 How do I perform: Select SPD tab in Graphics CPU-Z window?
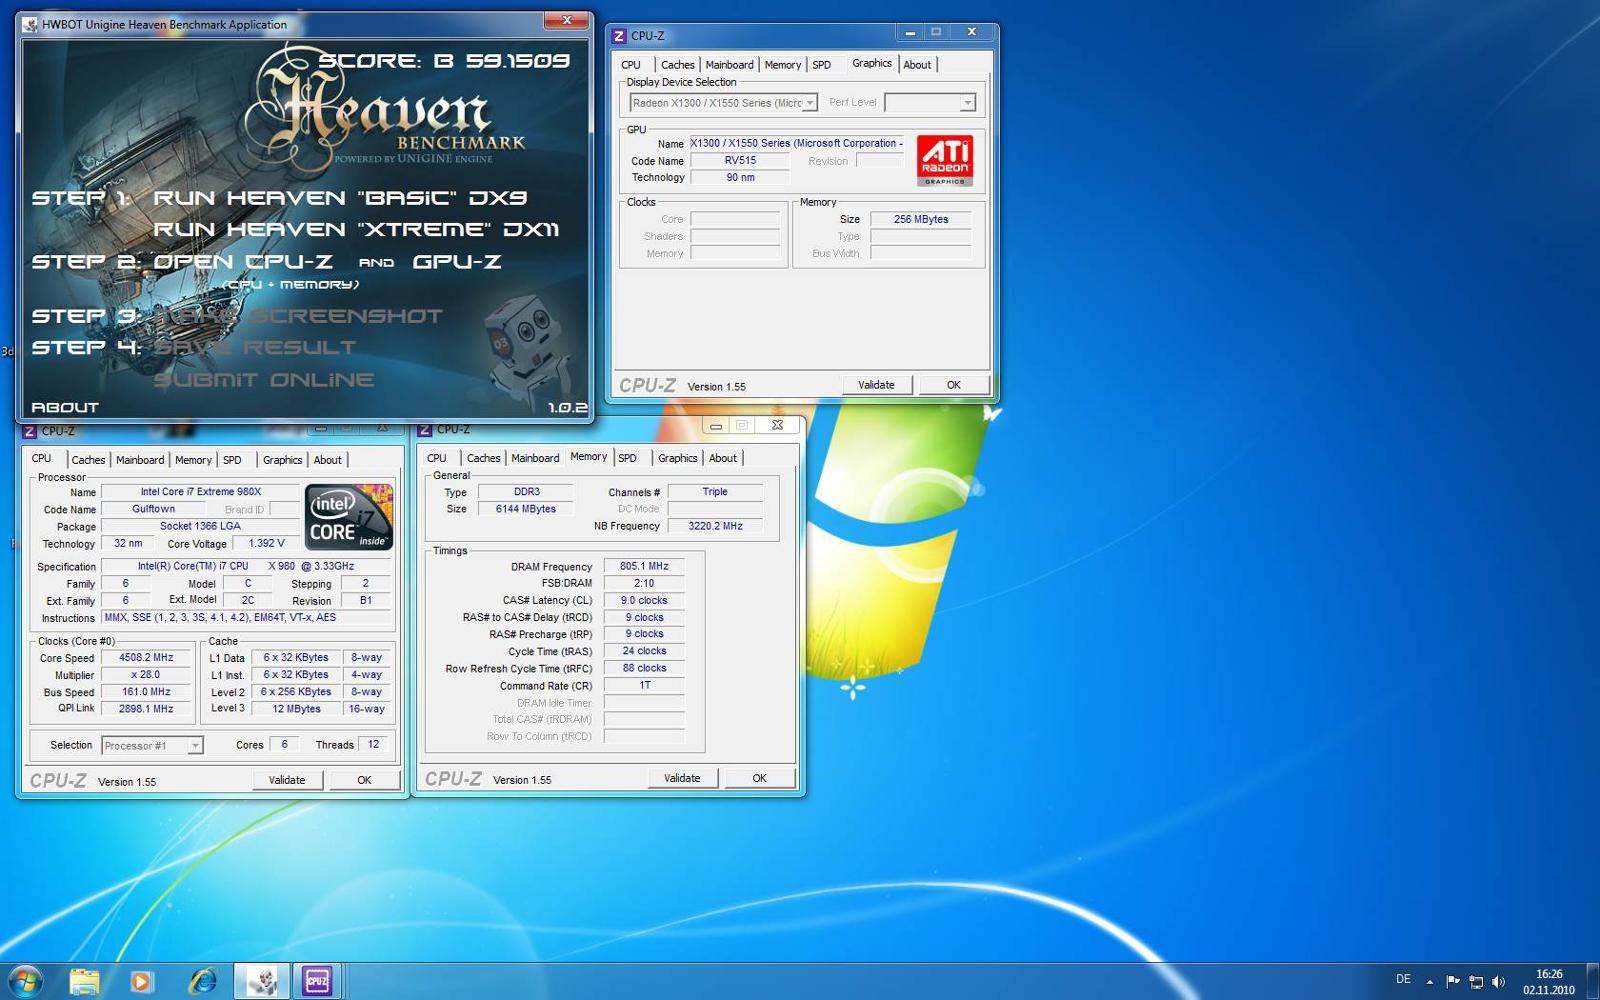click(822, 65)
